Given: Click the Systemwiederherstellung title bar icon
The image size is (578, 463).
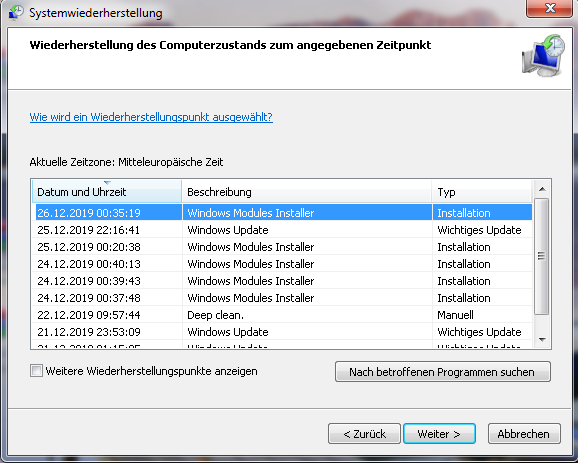Looking at the screenshot, I should pos(16,12).
